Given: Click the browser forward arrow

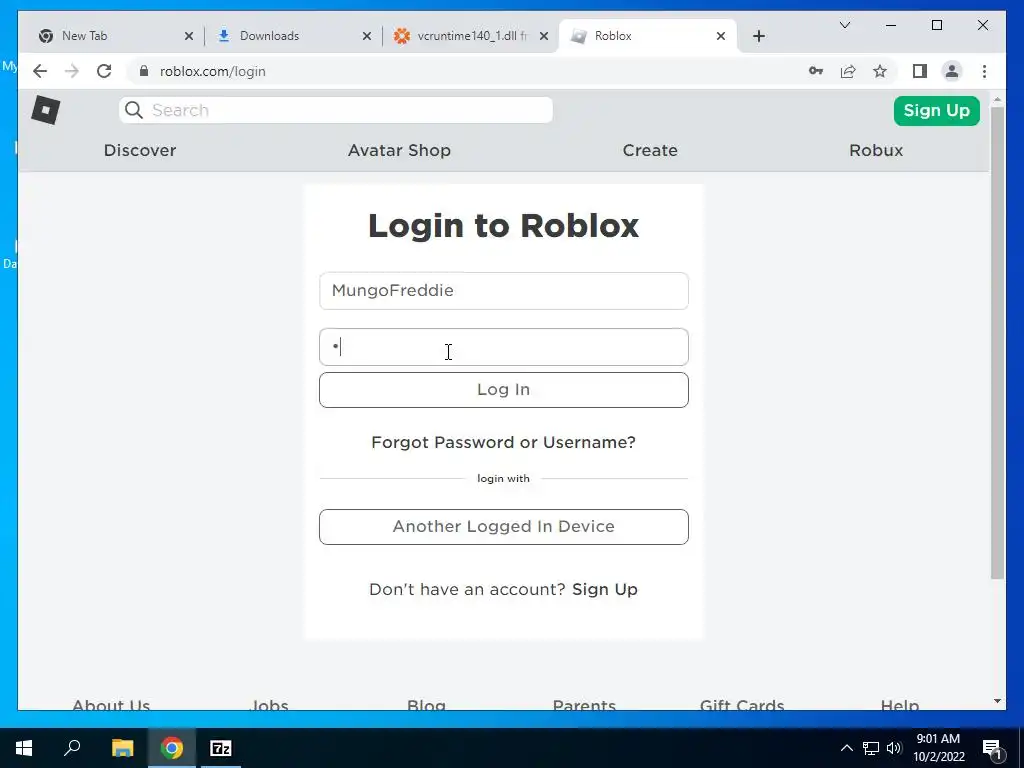Looking at the screenshot, I should tap(72, 71).
